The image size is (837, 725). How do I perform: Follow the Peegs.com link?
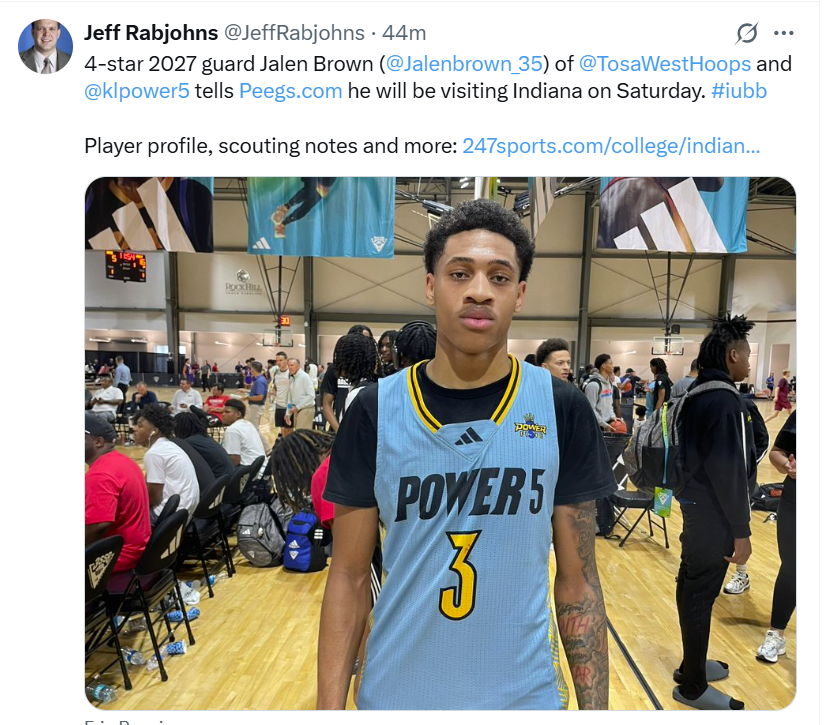(x=290, y=91)
